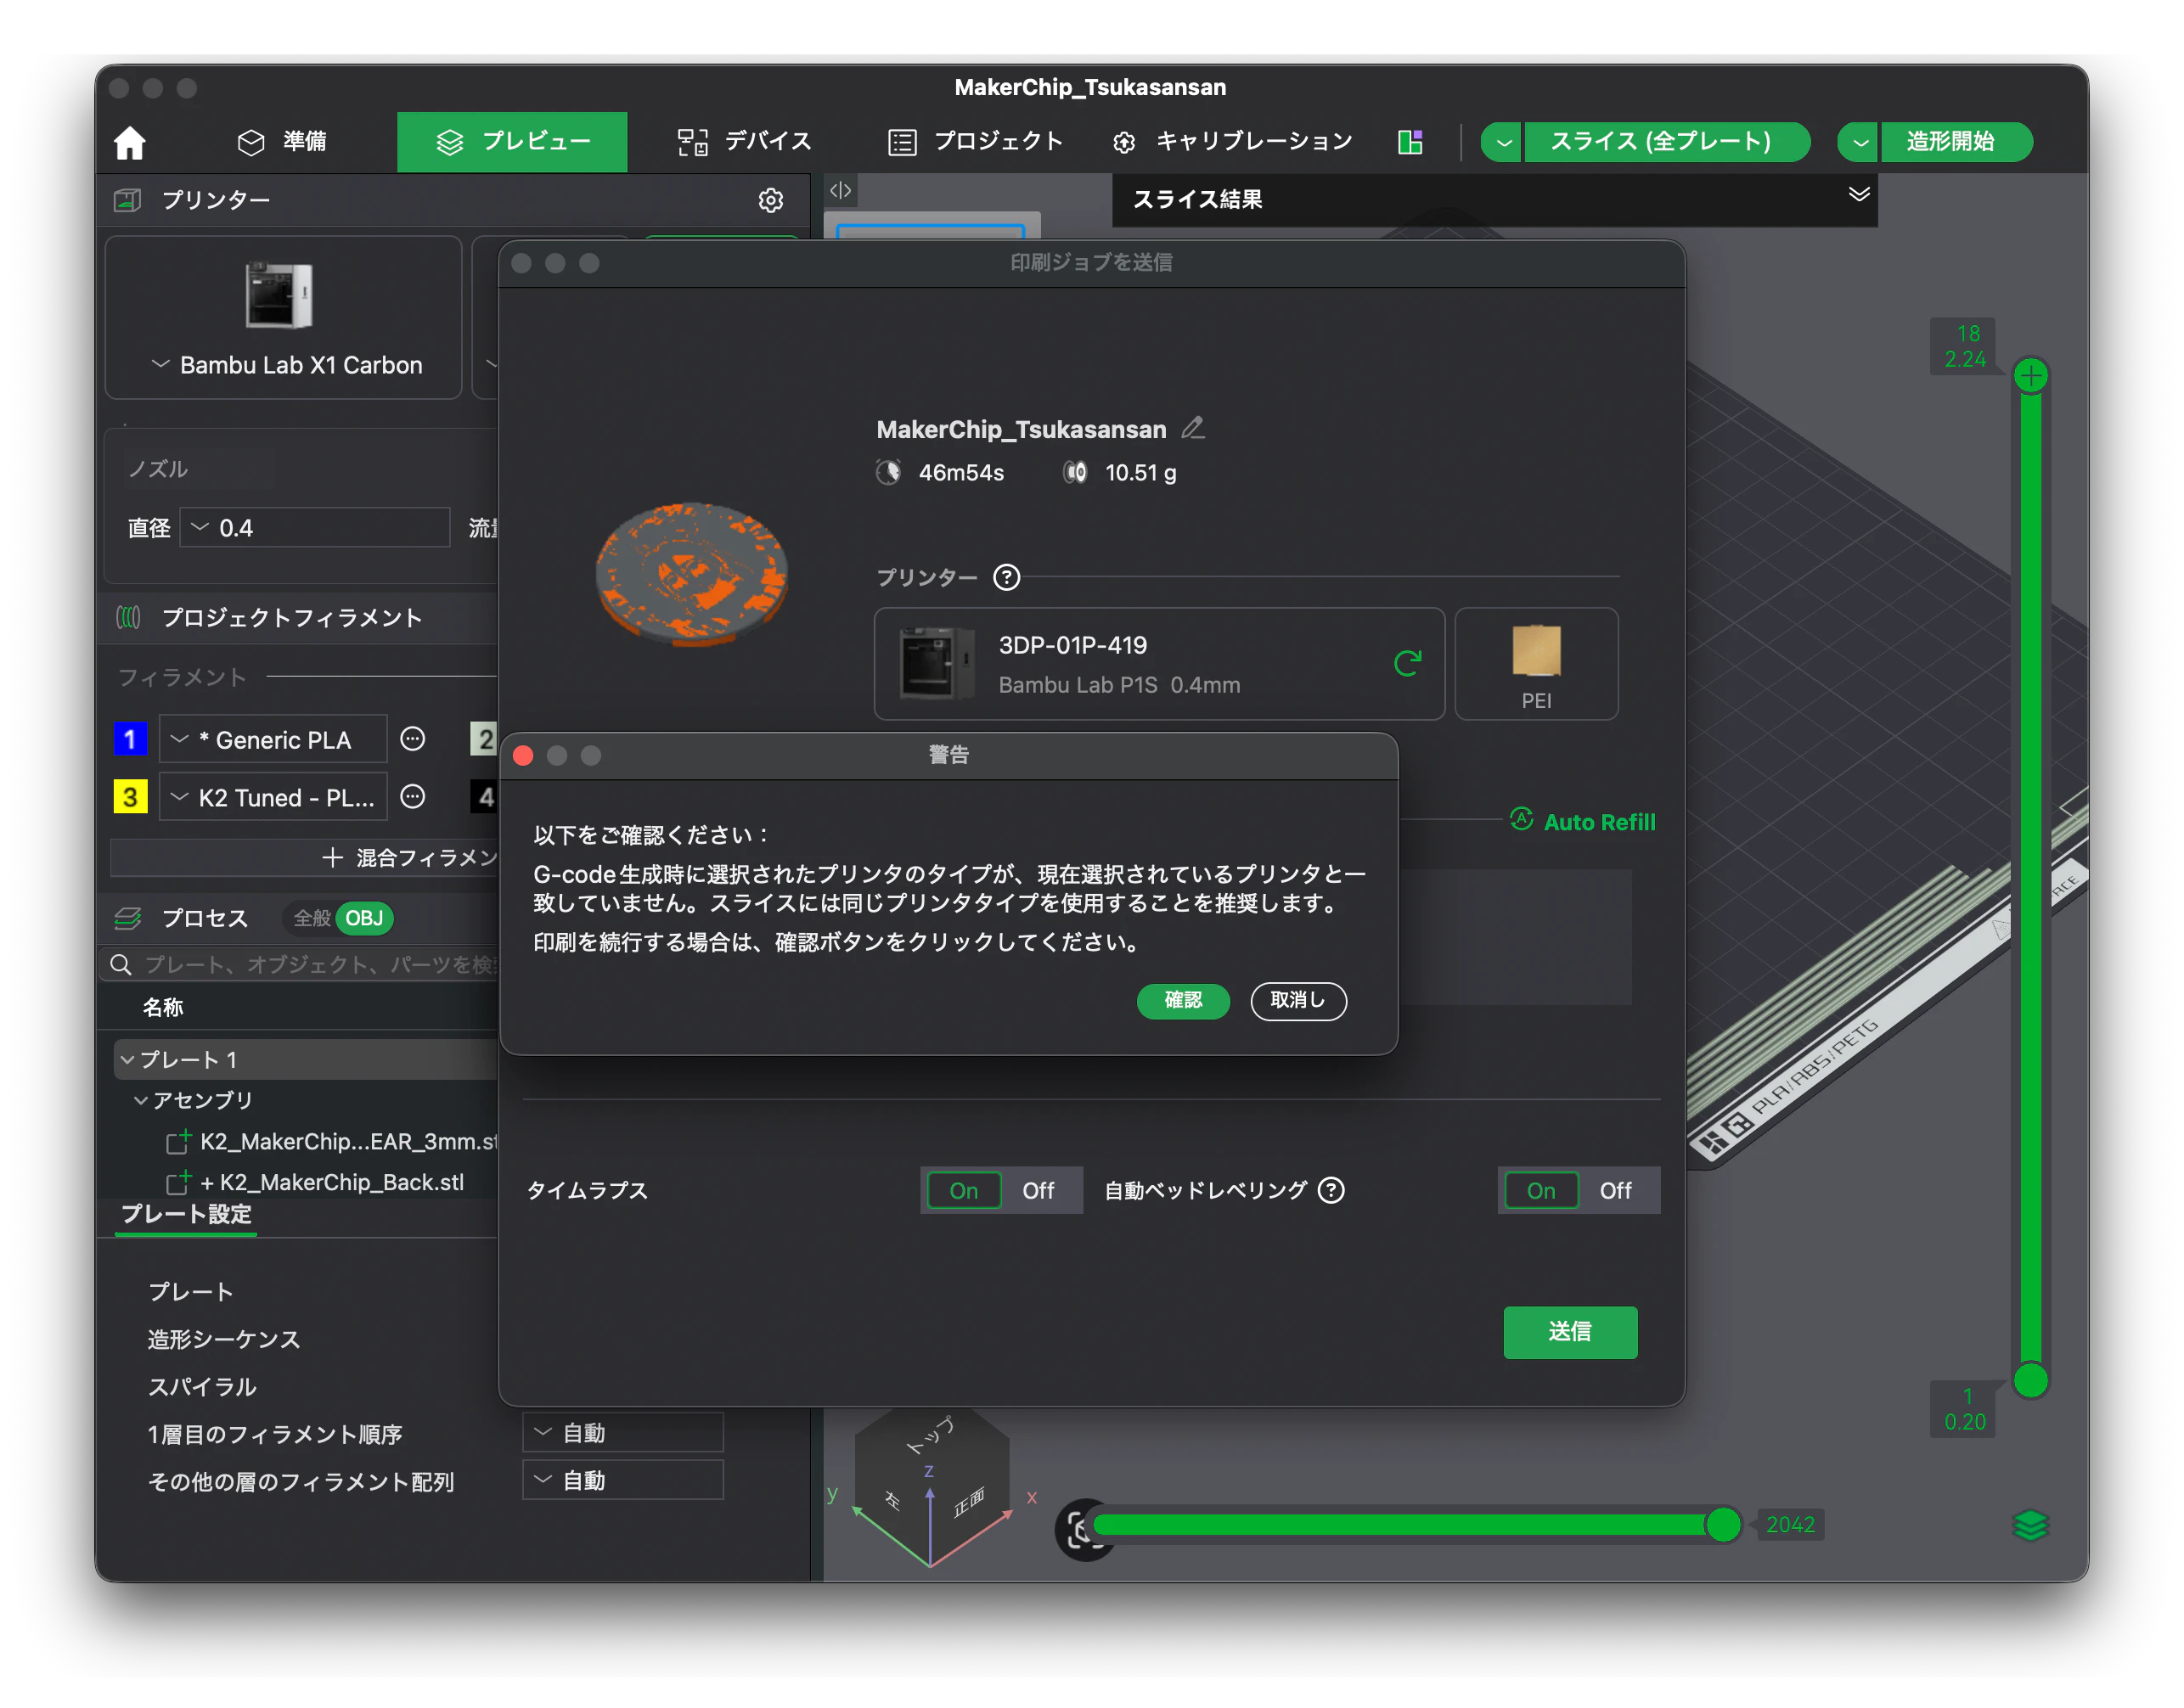
Task: Collapse the プレート 1 tree node
Action: 127,1059
